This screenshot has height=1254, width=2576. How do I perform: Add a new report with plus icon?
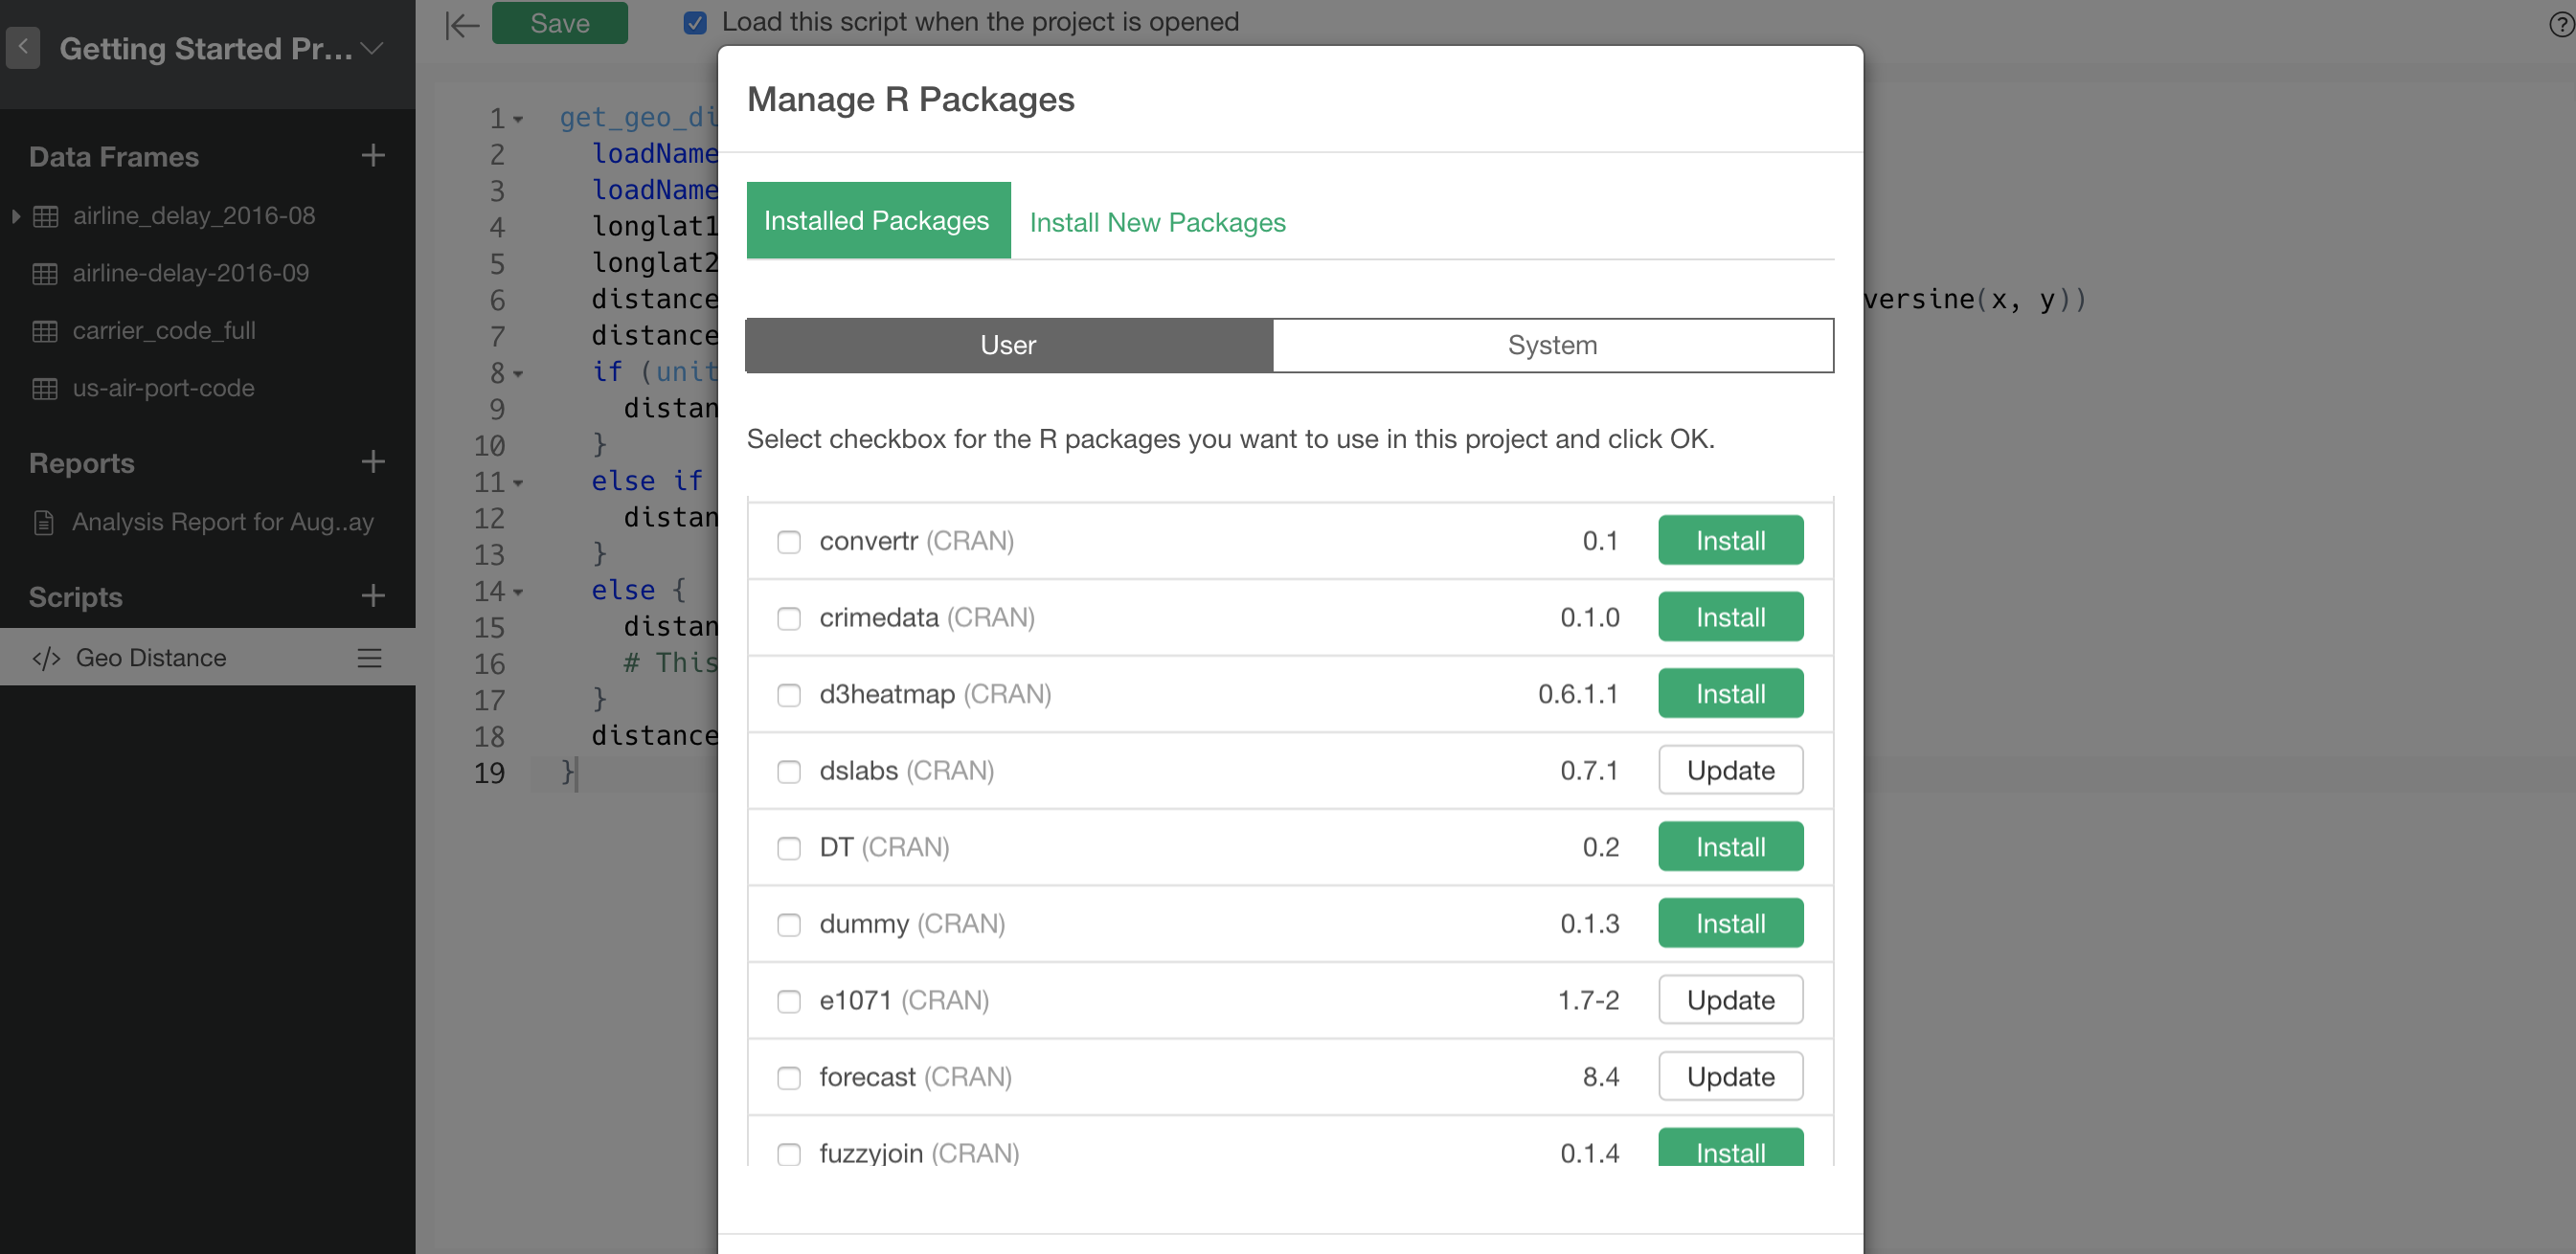[x=373, y=462]
